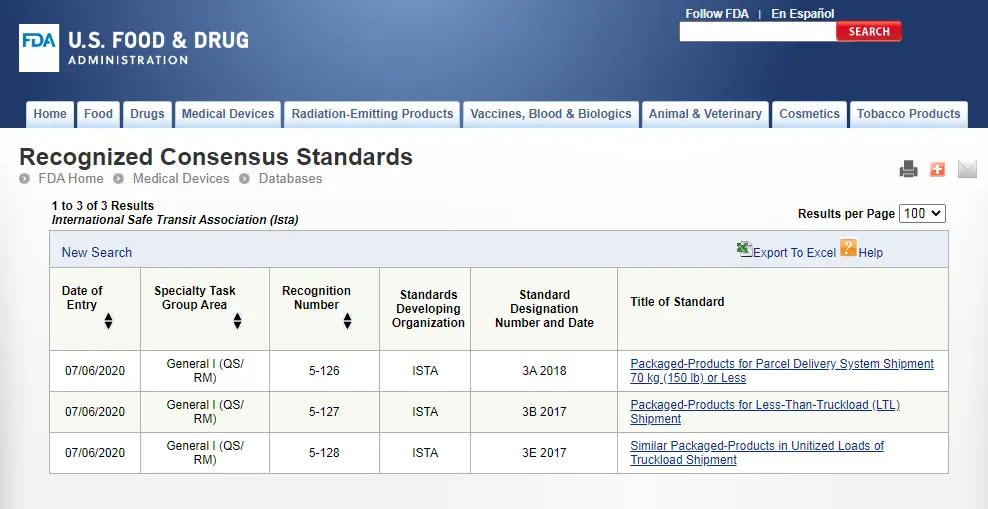This screenshot has width=988, height=509.
Task: Click the New Search link
Action: [x=96, y=252]
